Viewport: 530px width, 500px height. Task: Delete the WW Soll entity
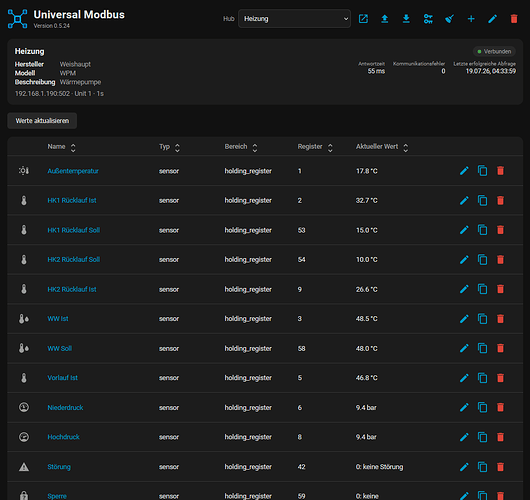500,348
